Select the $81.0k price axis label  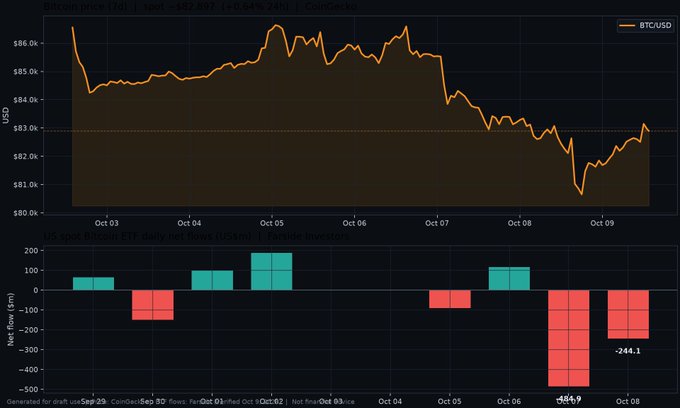point(26,185)
